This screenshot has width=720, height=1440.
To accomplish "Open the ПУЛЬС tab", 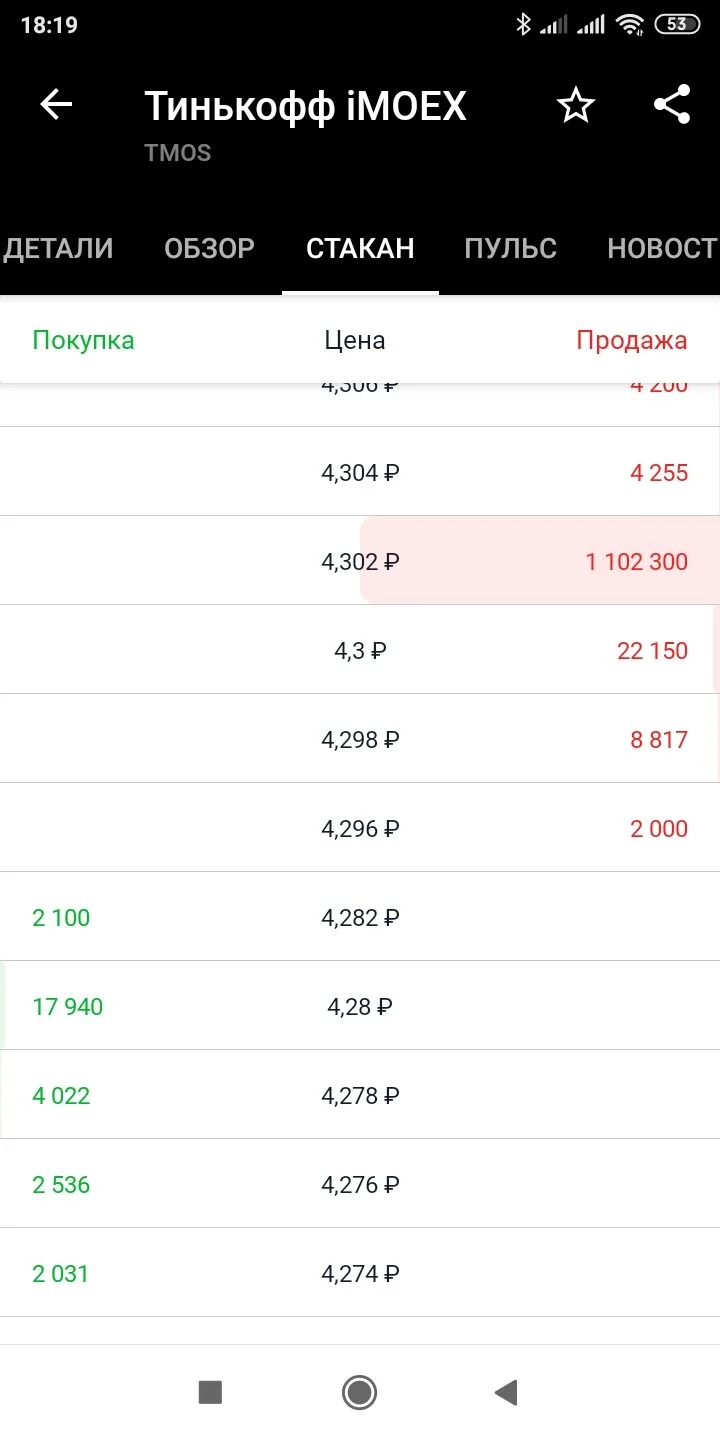I will [x=510, y=248].
